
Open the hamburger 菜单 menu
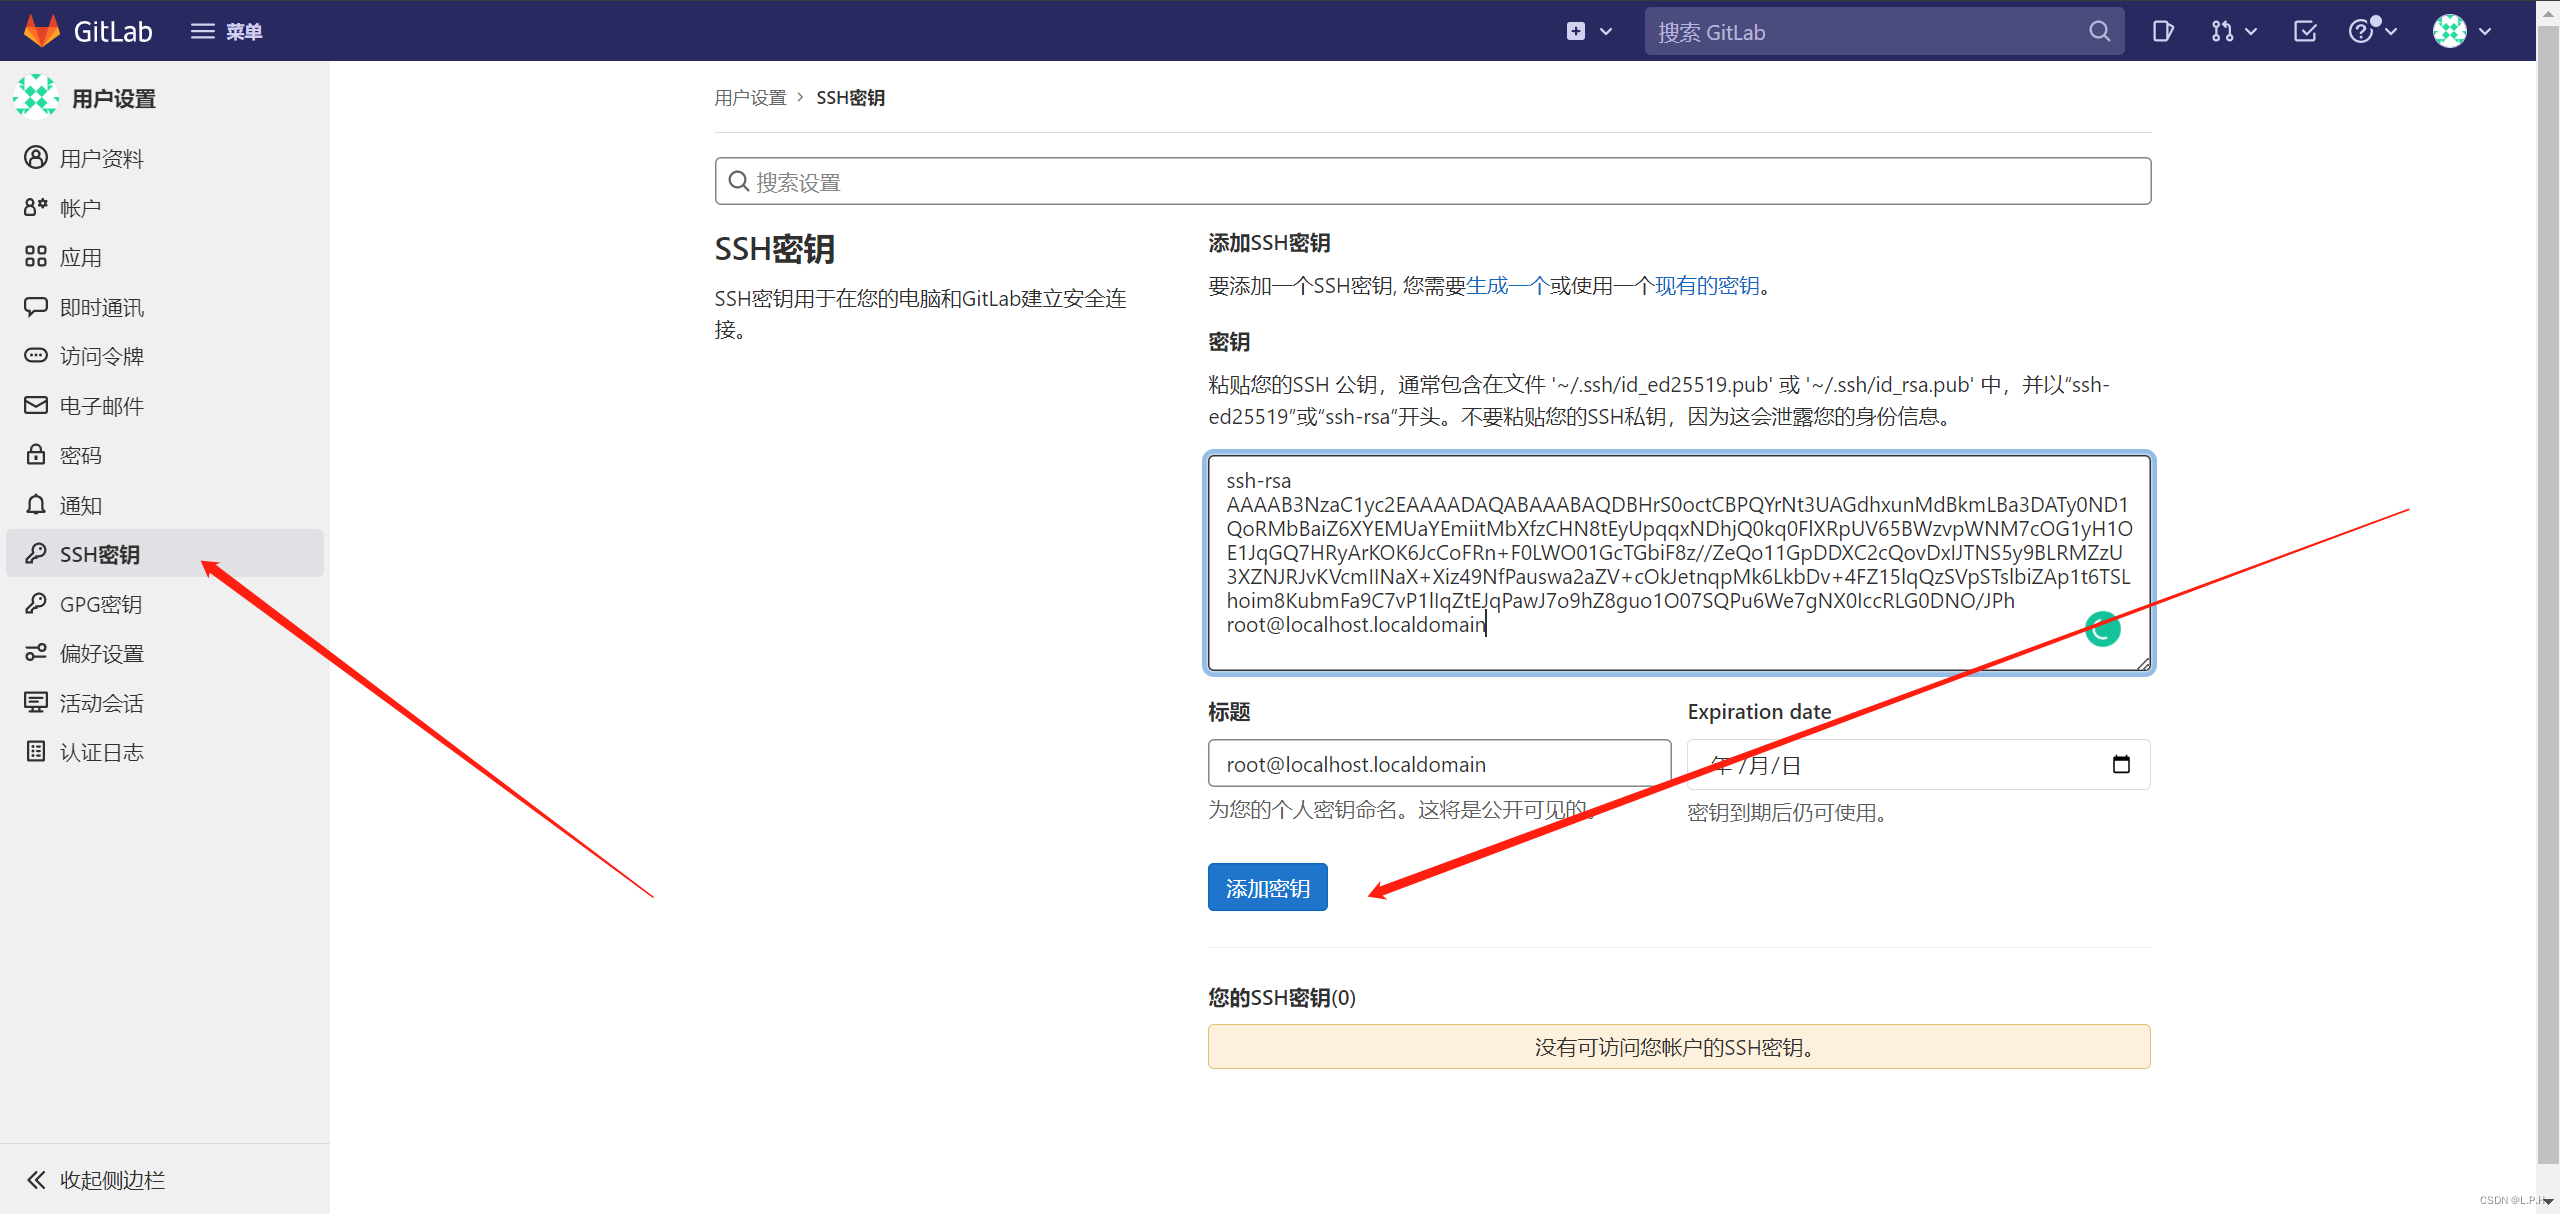point(226,31)
